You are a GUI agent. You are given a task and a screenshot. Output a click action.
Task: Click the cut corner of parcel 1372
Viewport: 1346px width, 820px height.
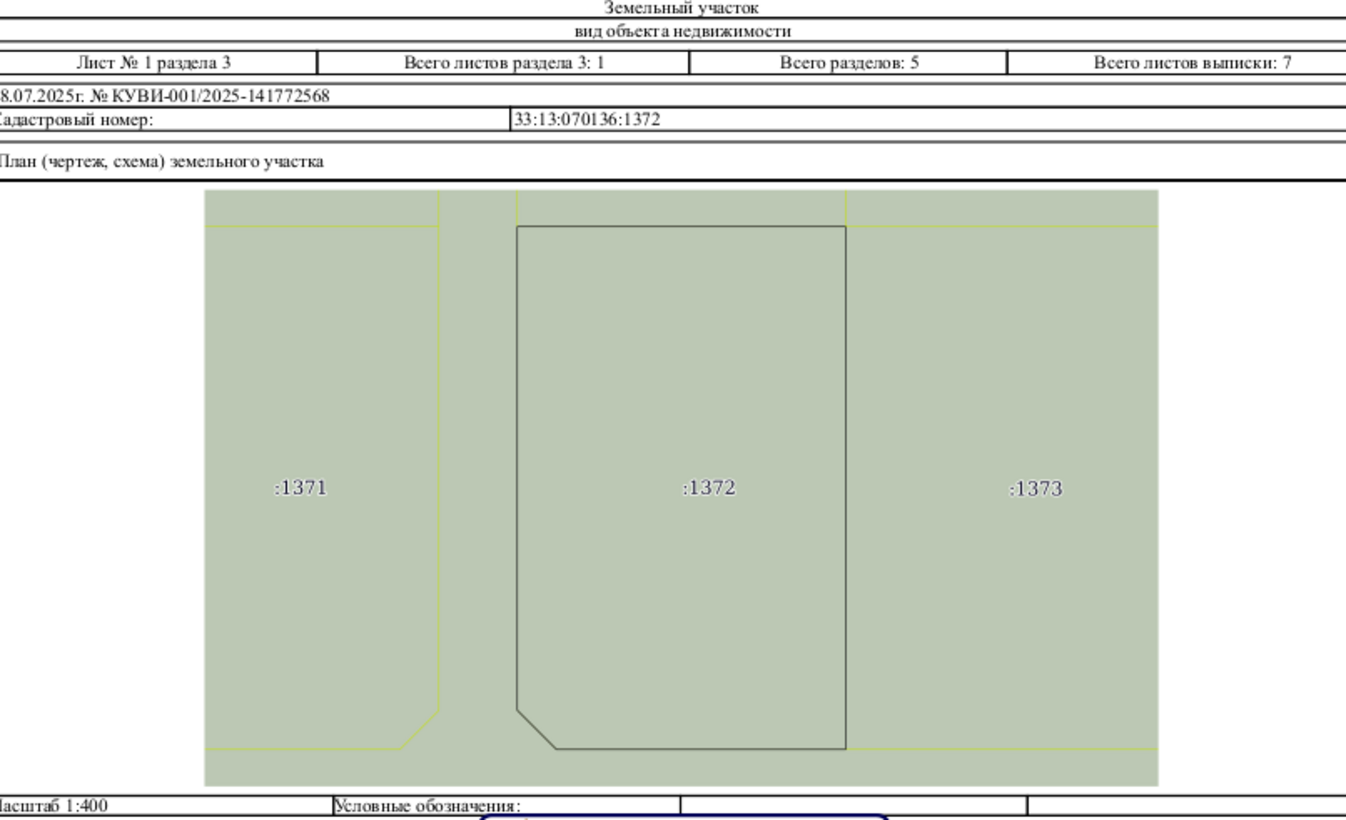pos(536,729)
